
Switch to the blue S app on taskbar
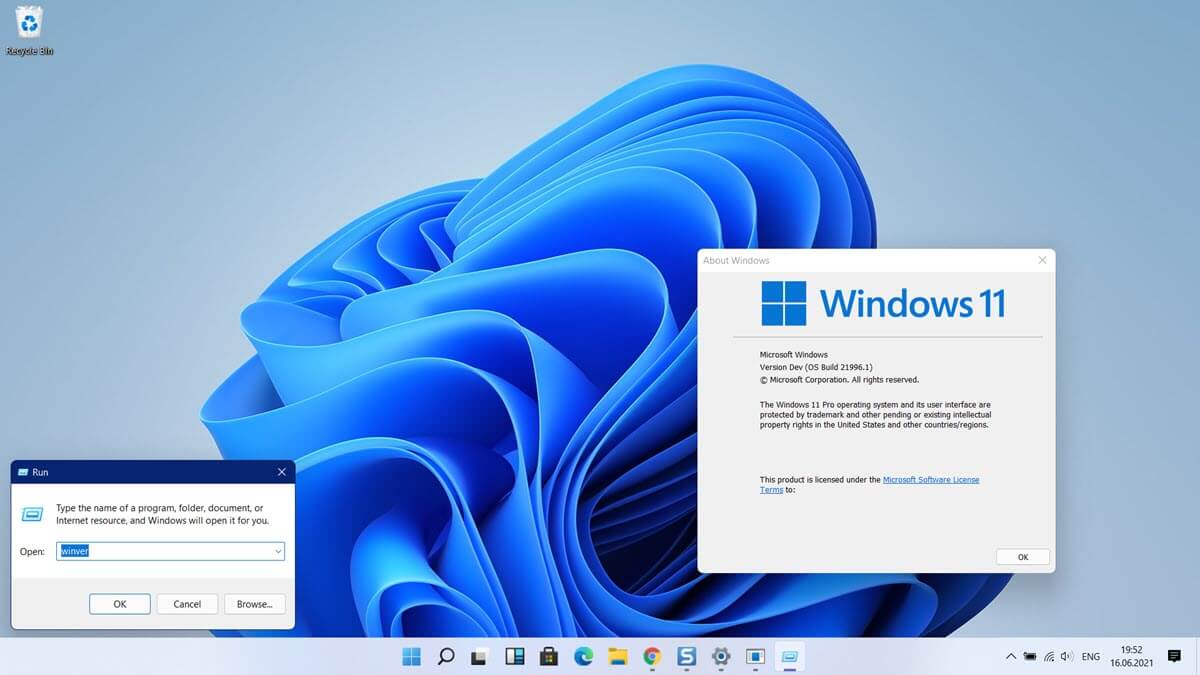[x=686, y=657]
